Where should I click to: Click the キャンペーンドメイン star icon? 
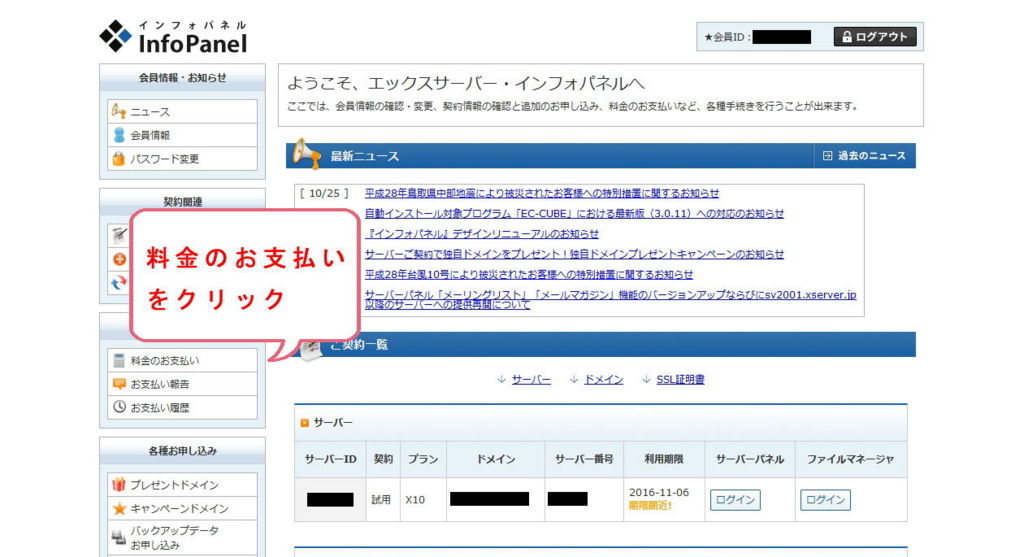pos(119,507)
